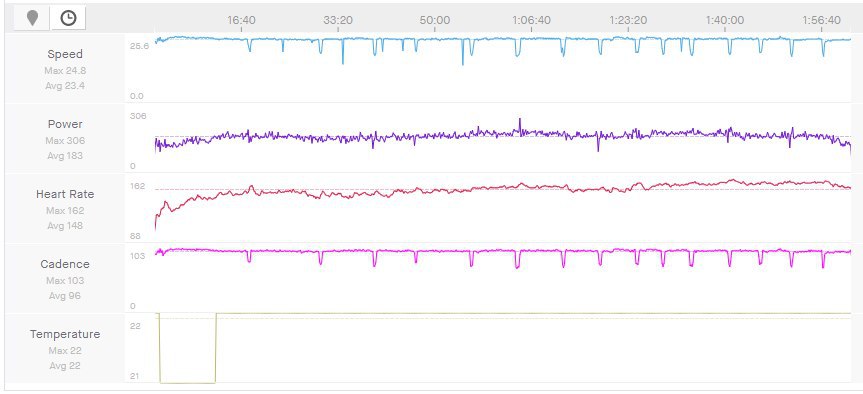Click the 1:56:40 time axis marker

pos(821,20)
